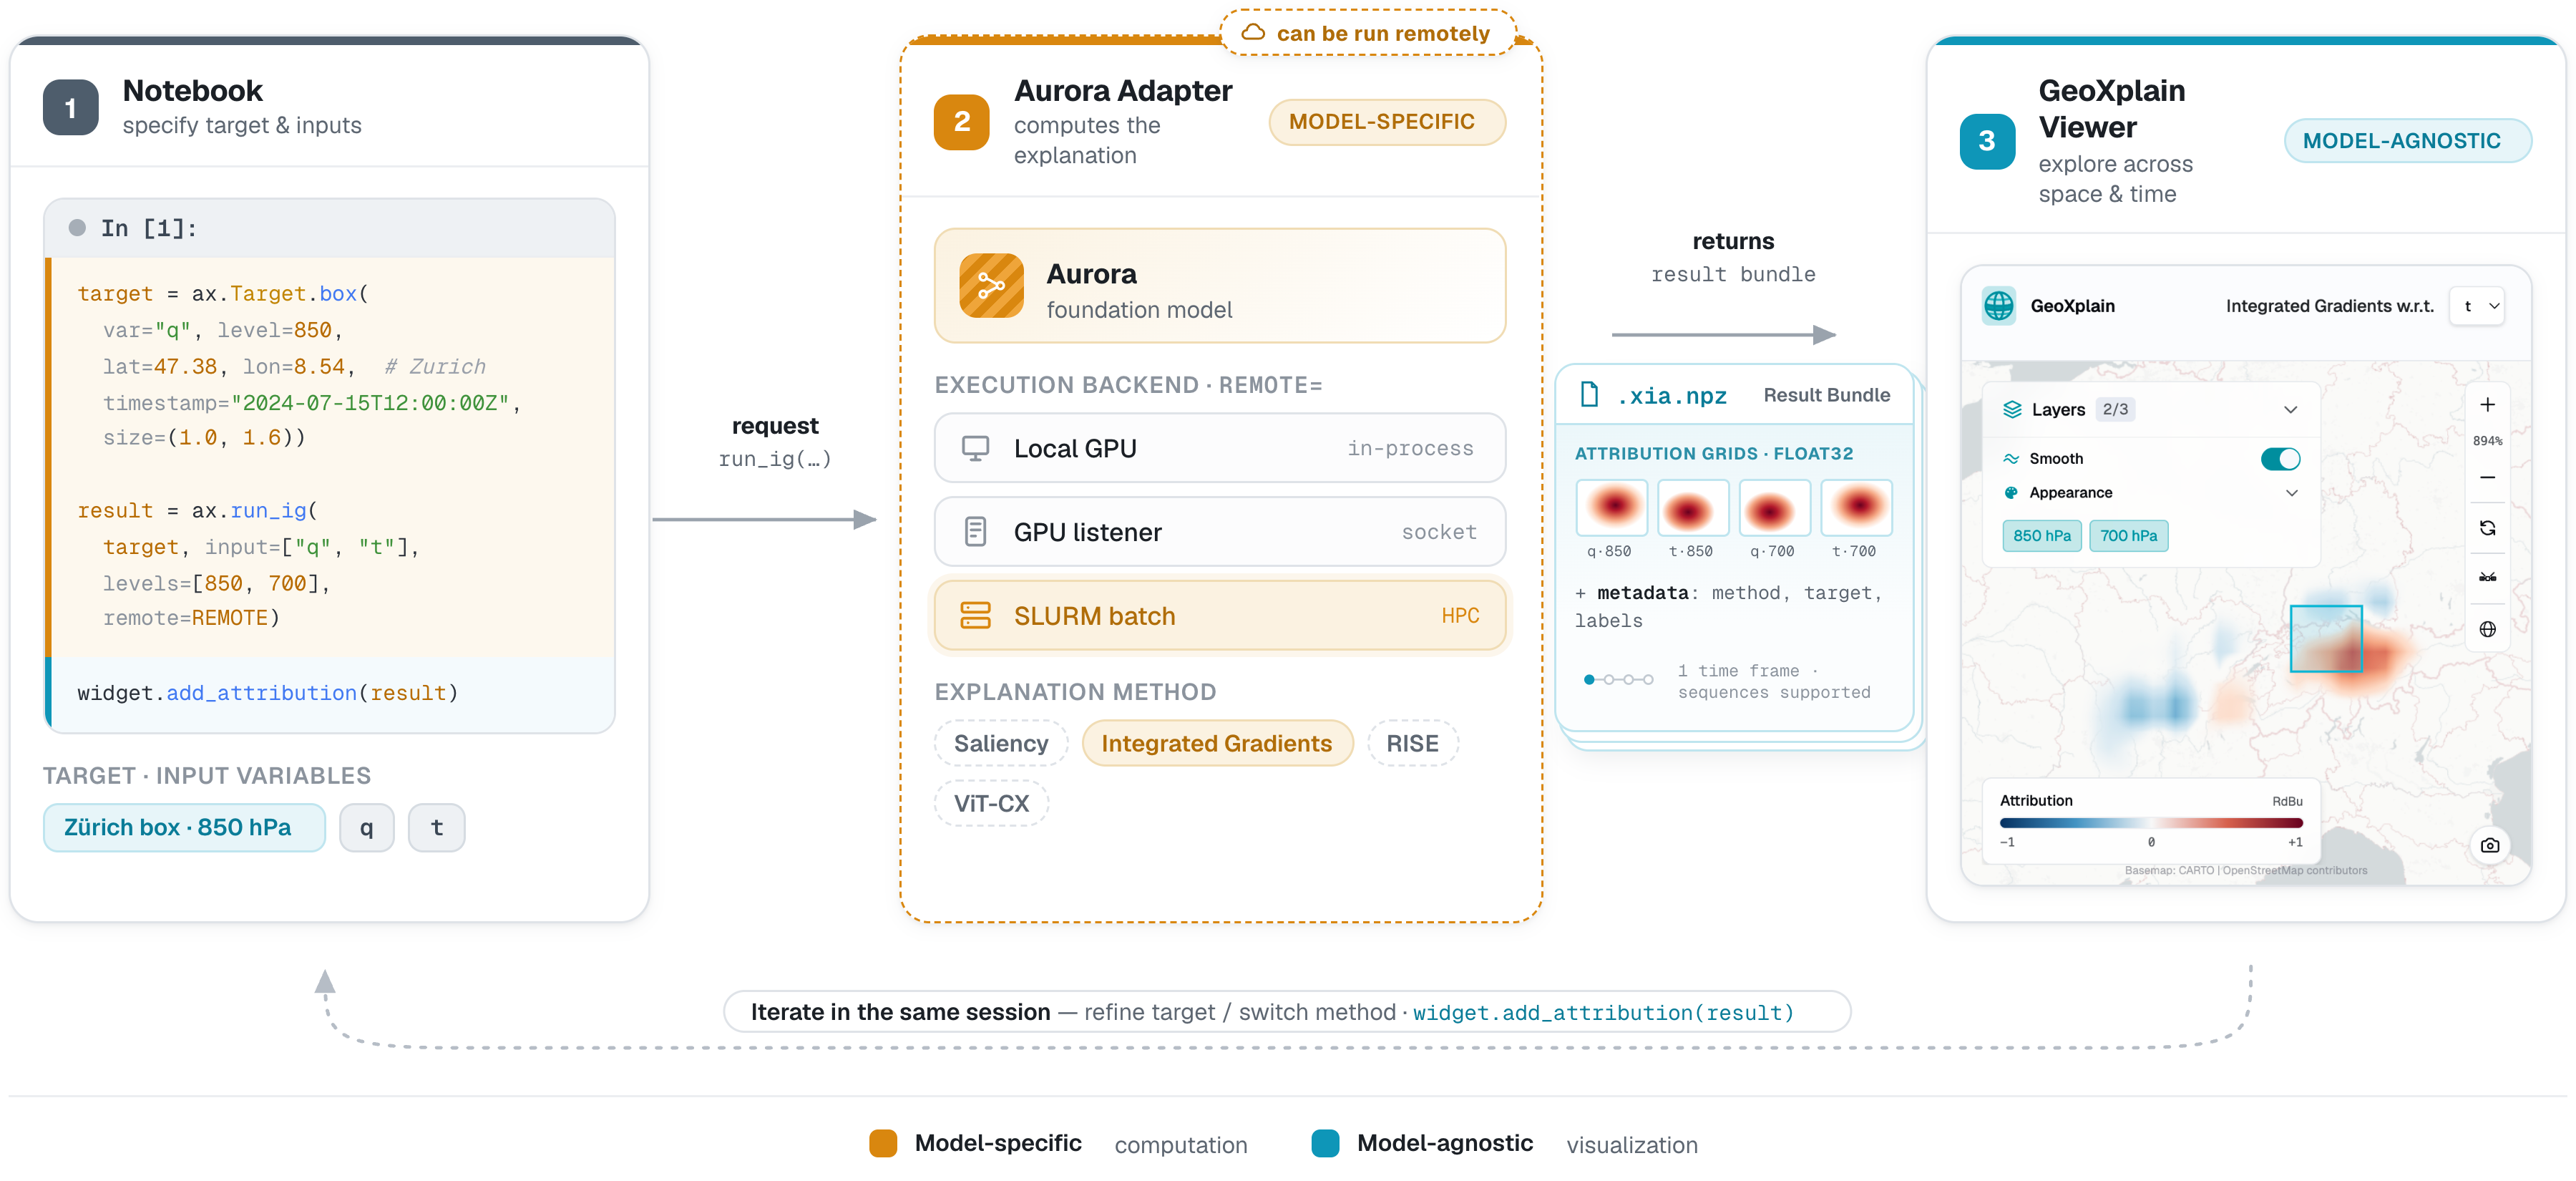Viewport: 2576px width, 1181px height.
Task: Toggle the Smooth switch off
Action: coord(2280,458)
